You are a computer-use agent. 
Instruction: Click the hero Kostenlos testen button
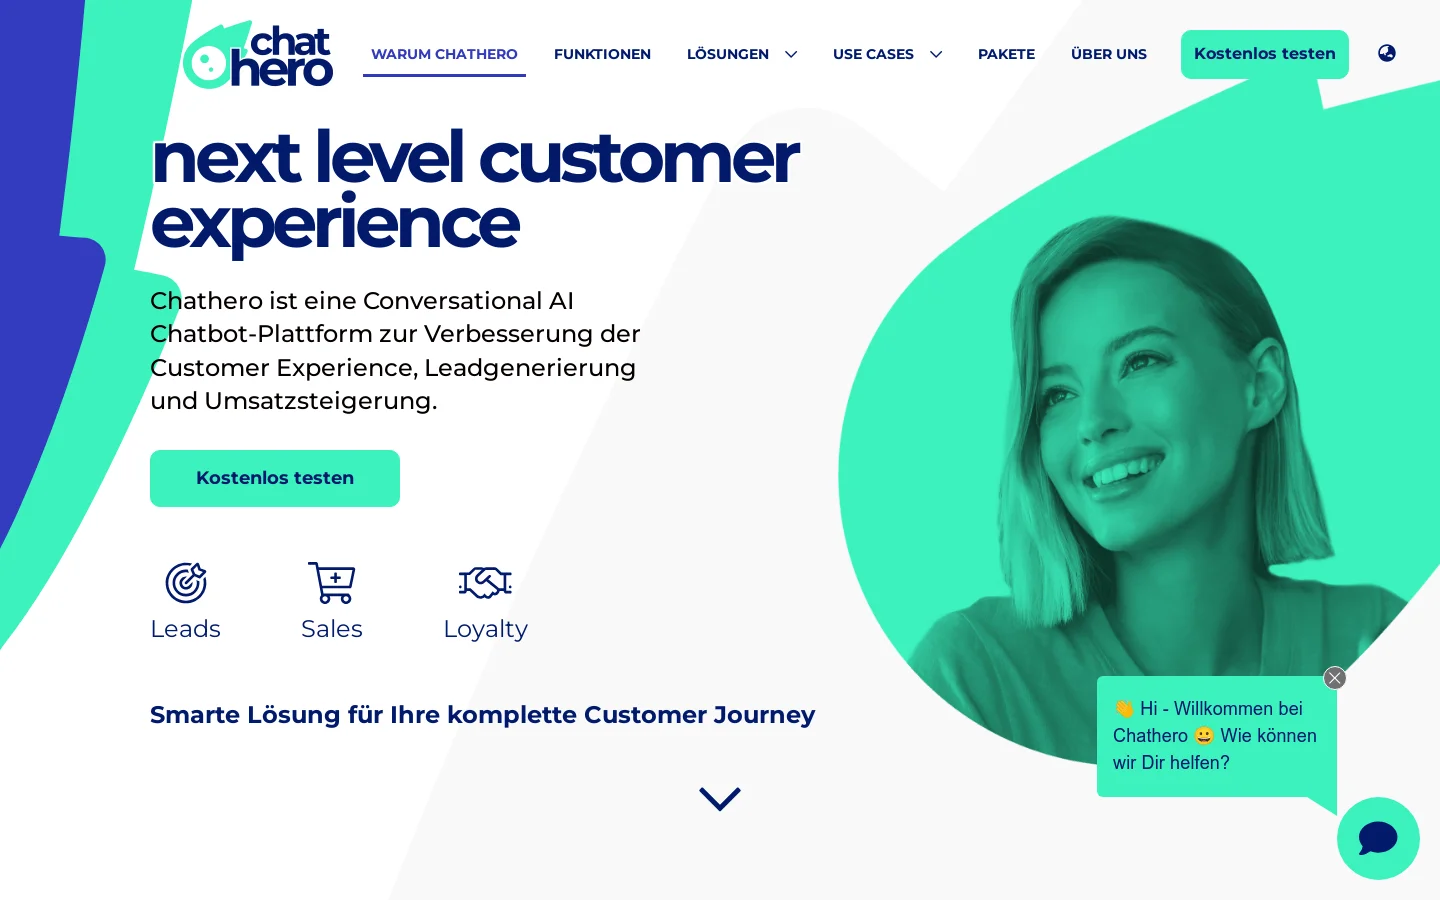(x=275, y=478)
